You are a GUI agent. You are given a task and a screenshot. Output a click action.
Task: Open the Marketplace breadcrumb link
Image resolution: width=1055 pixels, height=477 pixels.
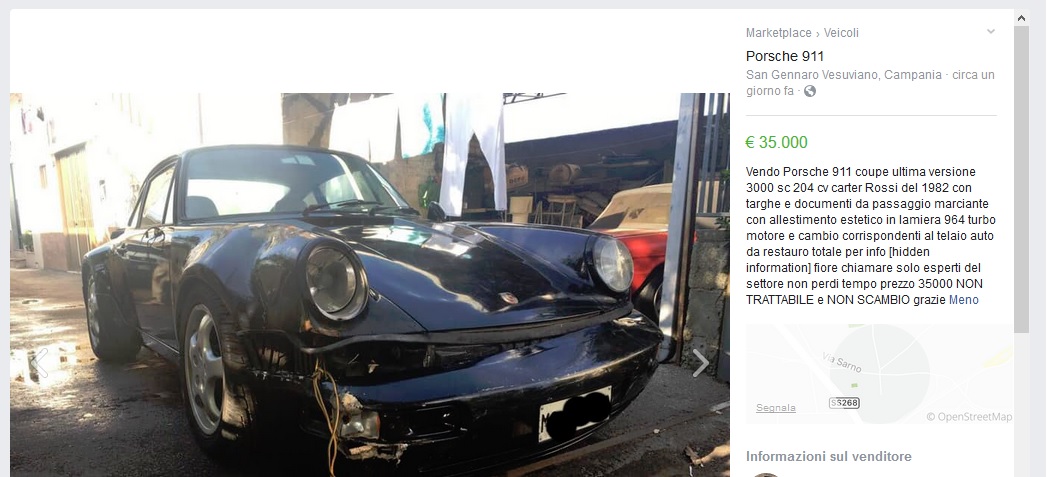(778, 33)
